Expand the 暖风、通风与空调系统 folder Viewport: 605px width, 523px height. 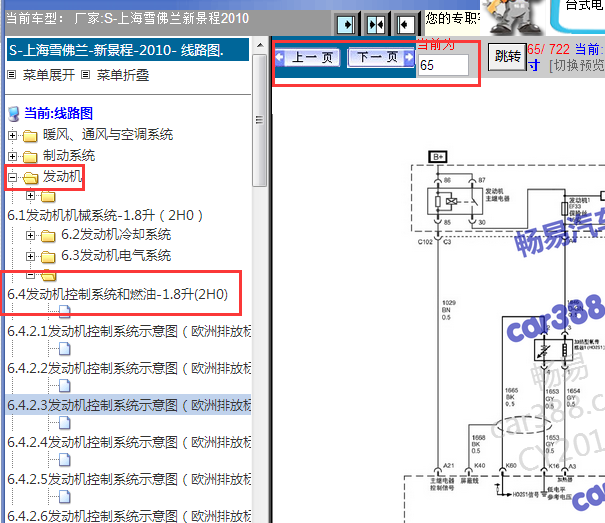(12, 135)
